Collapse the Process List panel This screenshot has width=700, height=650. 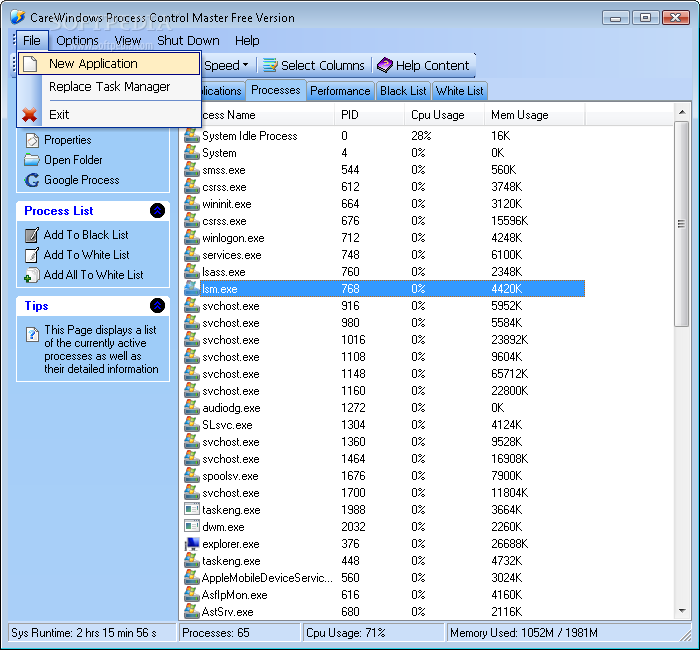[157, 210]
